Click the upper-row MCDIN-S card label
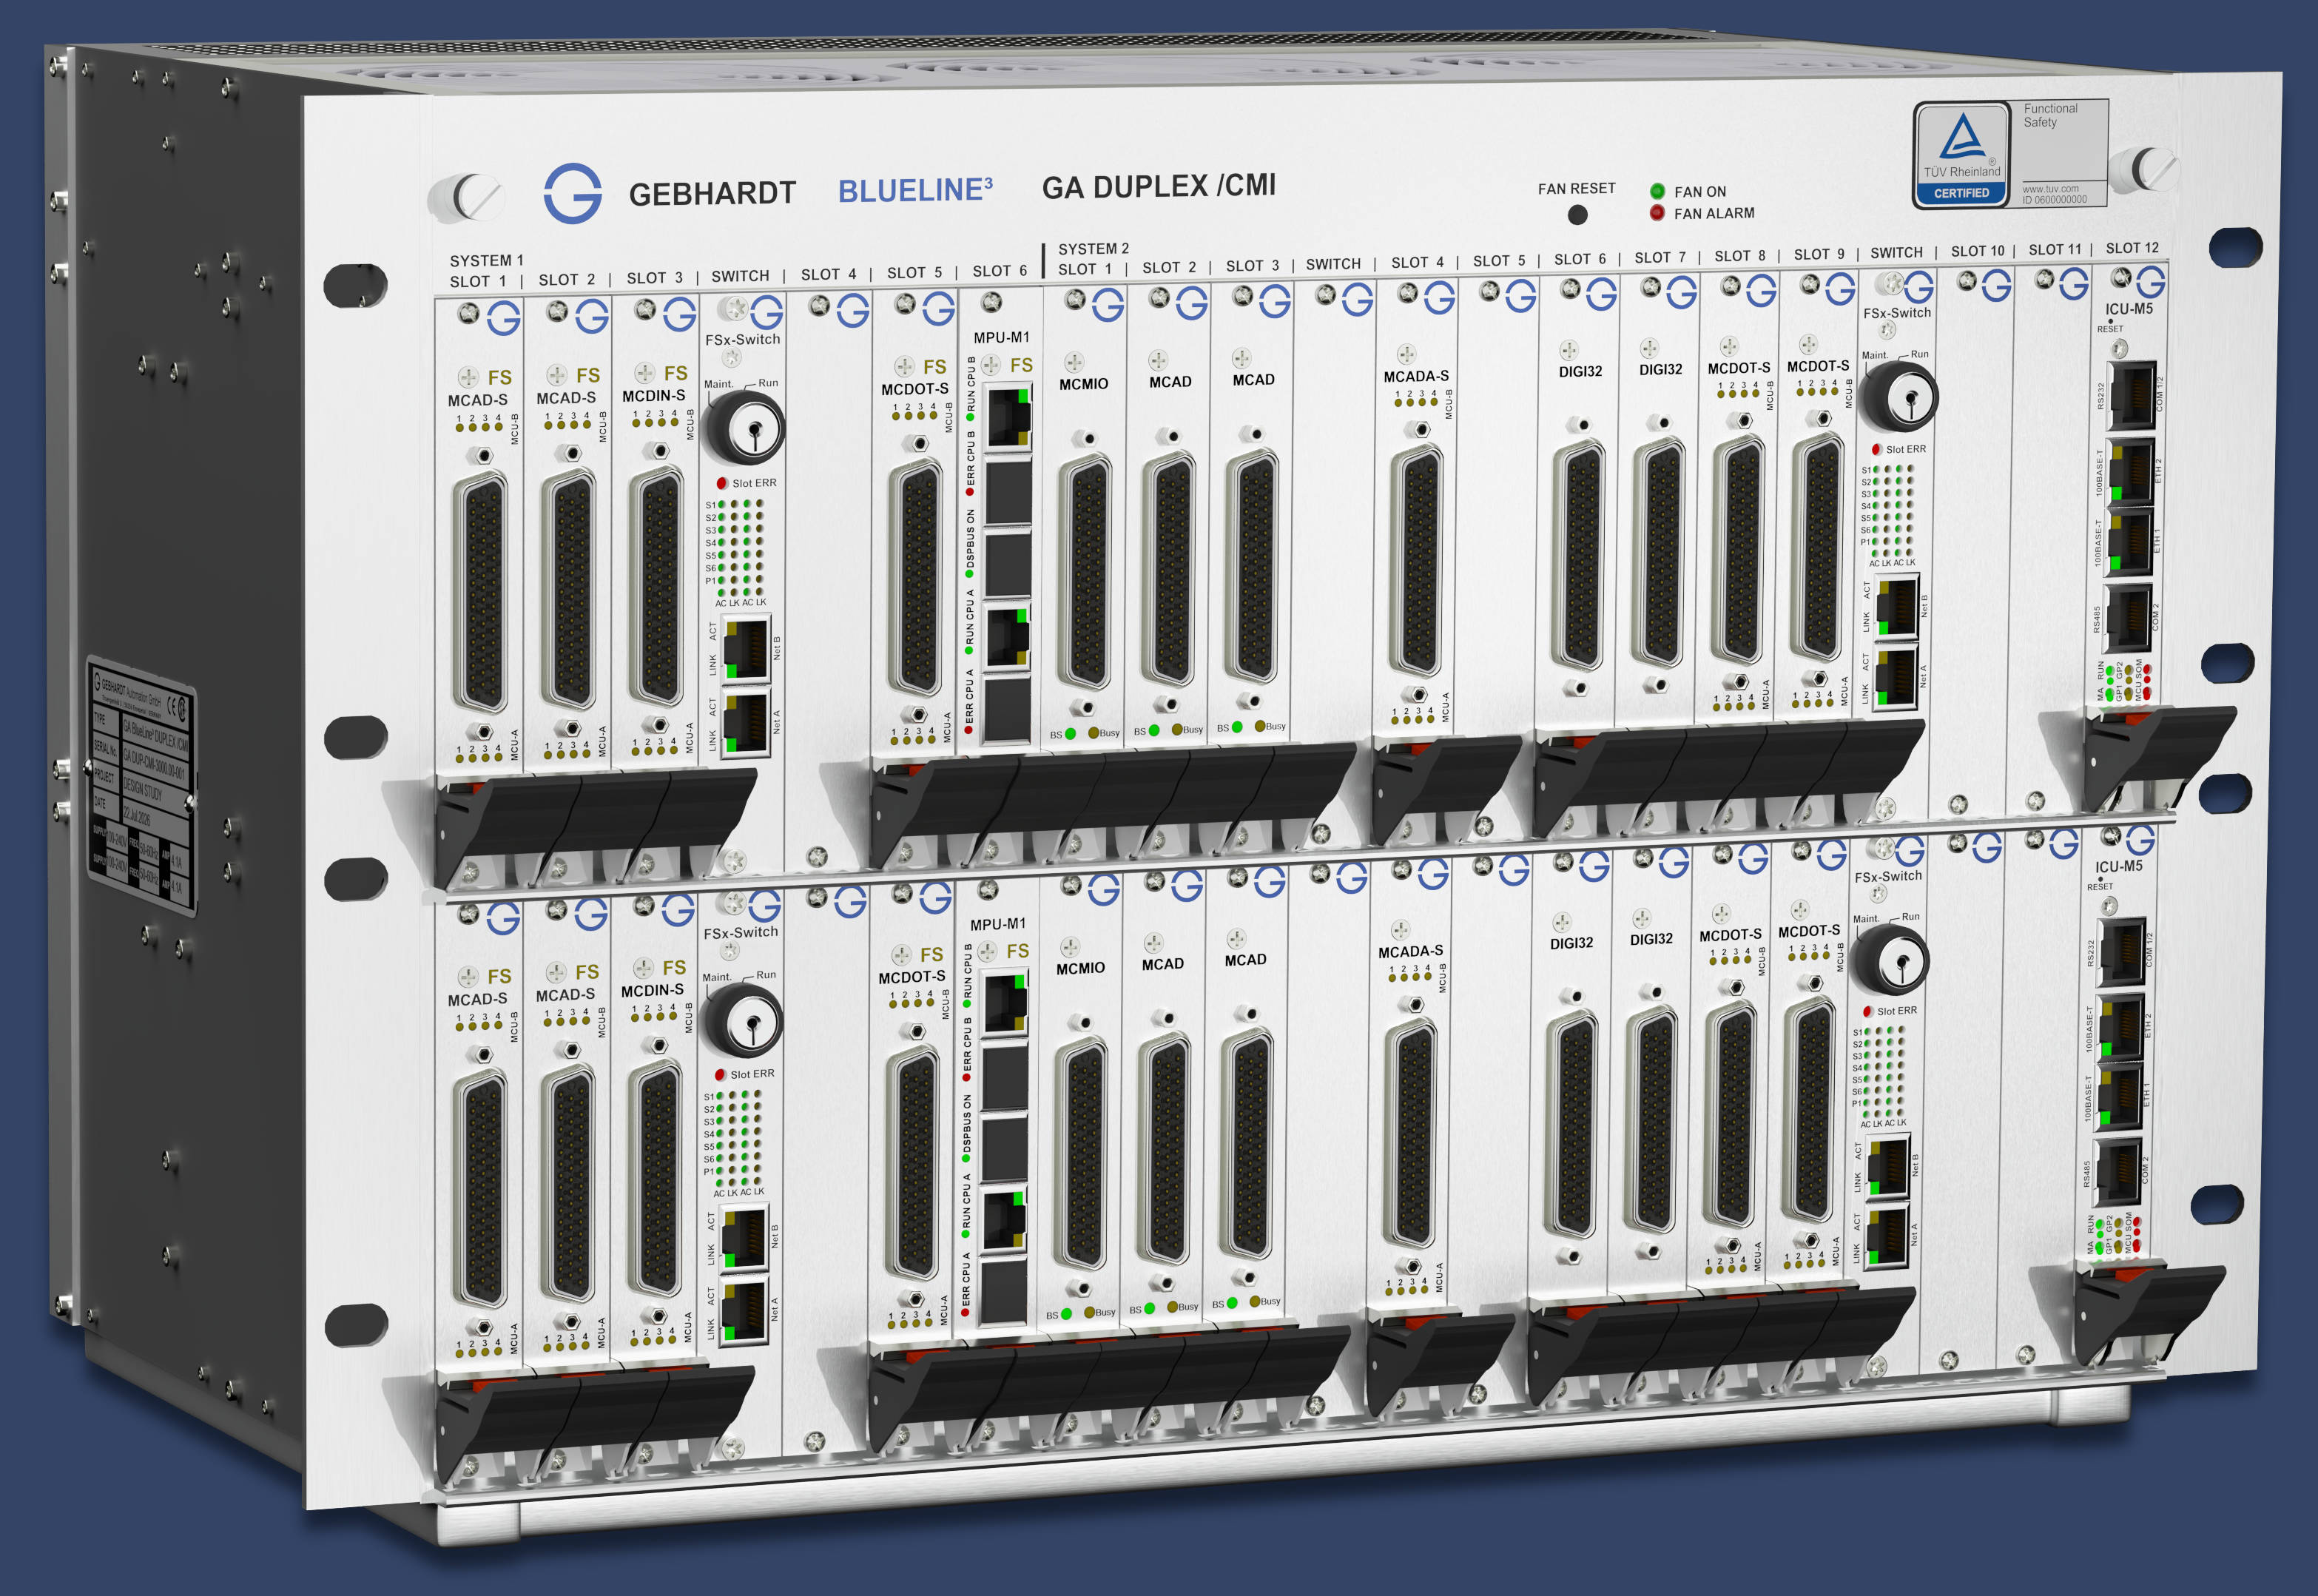Image resolution: width=2318 pixels, height=1596 pixels. [x=653, y=396]
